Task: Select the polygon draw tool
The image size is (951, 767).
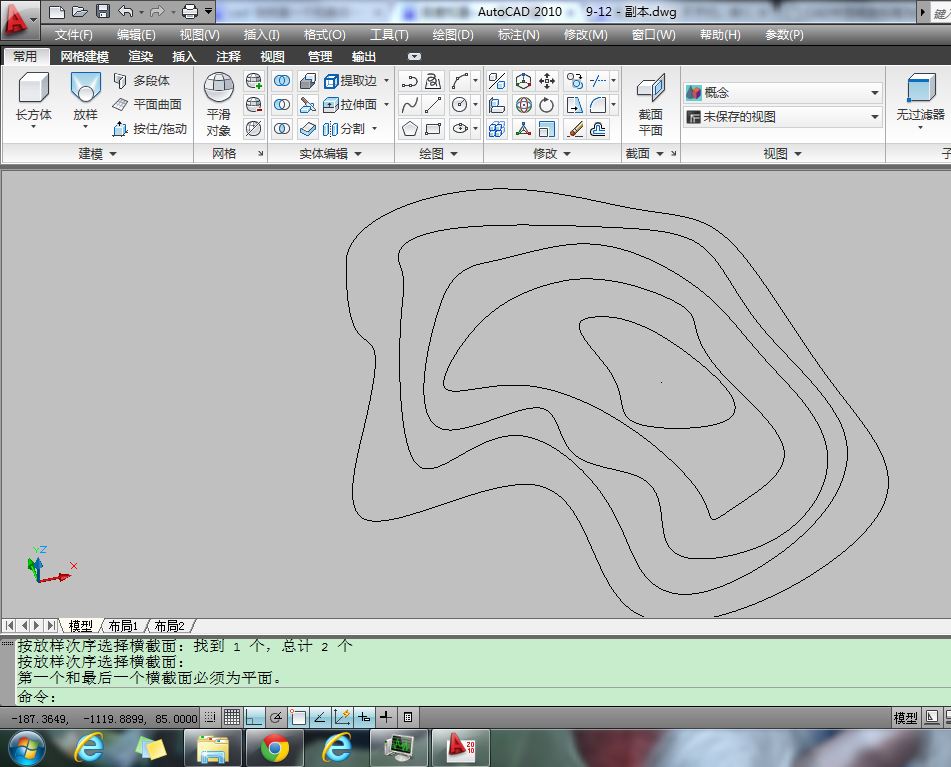Action: (x=409, y=129)
